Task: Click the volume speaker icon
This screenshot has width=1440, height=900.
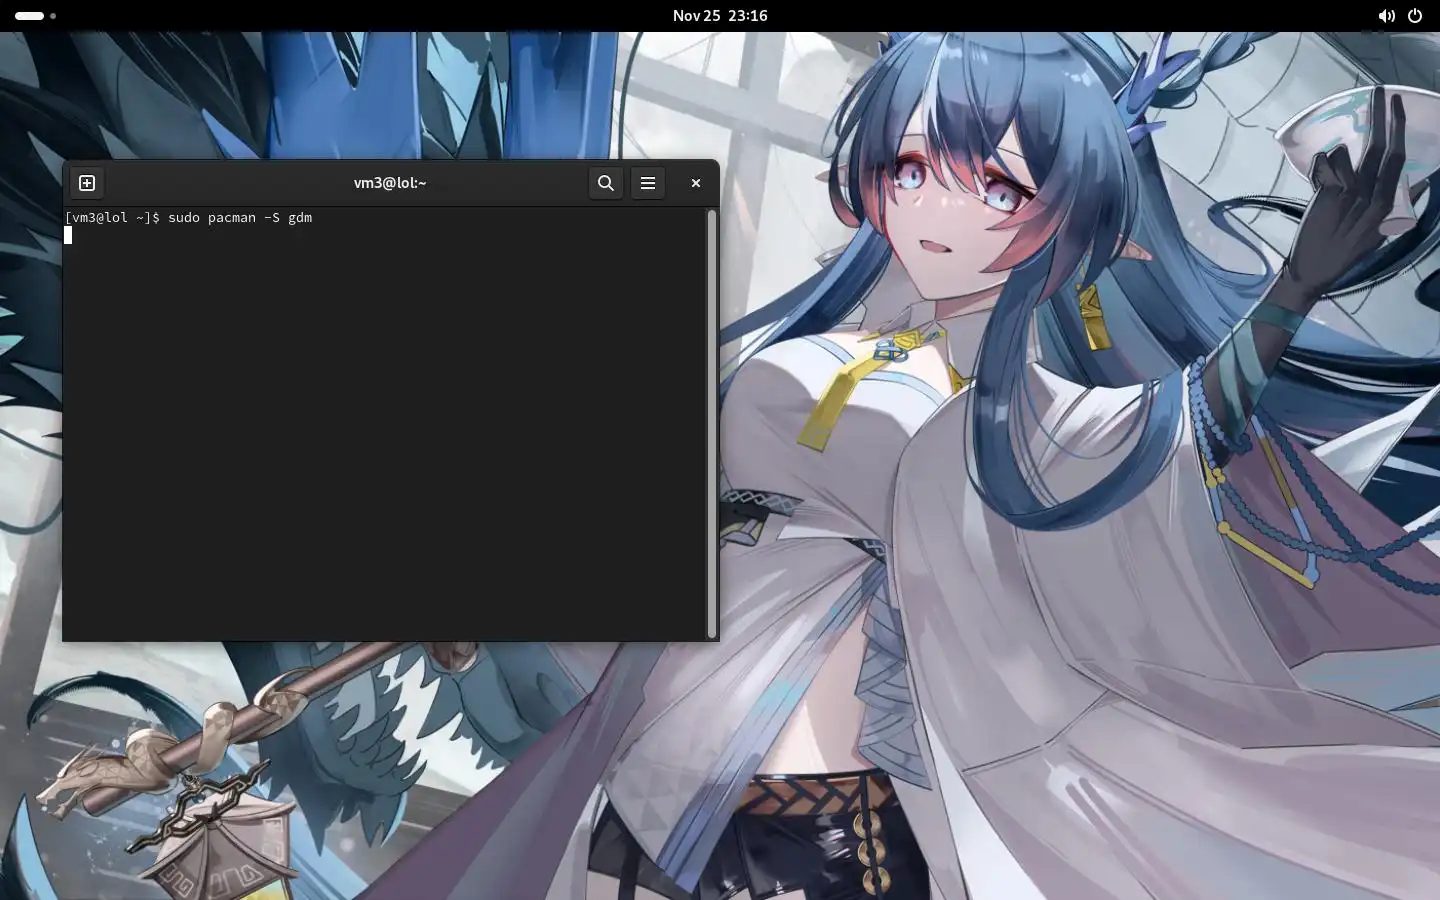Action: tap(1386, 16)
